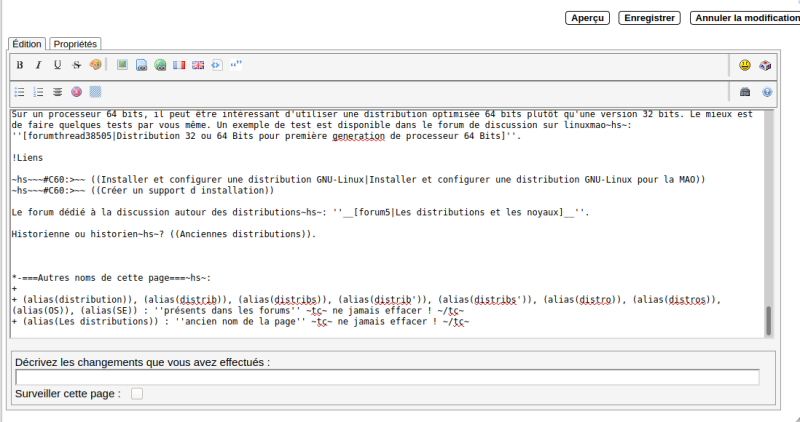800x422 pixels.
Task: Click the French flag icon
Action: point(179,65)
